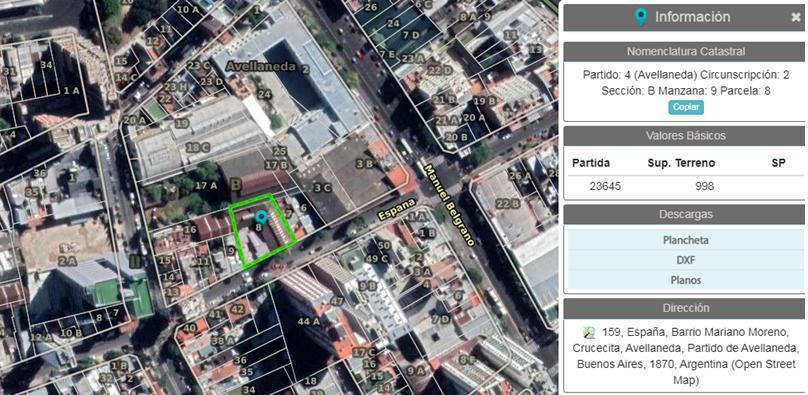The image size is (808, 395).
Task: Click the Descargas section header
Action: [685, 214]
